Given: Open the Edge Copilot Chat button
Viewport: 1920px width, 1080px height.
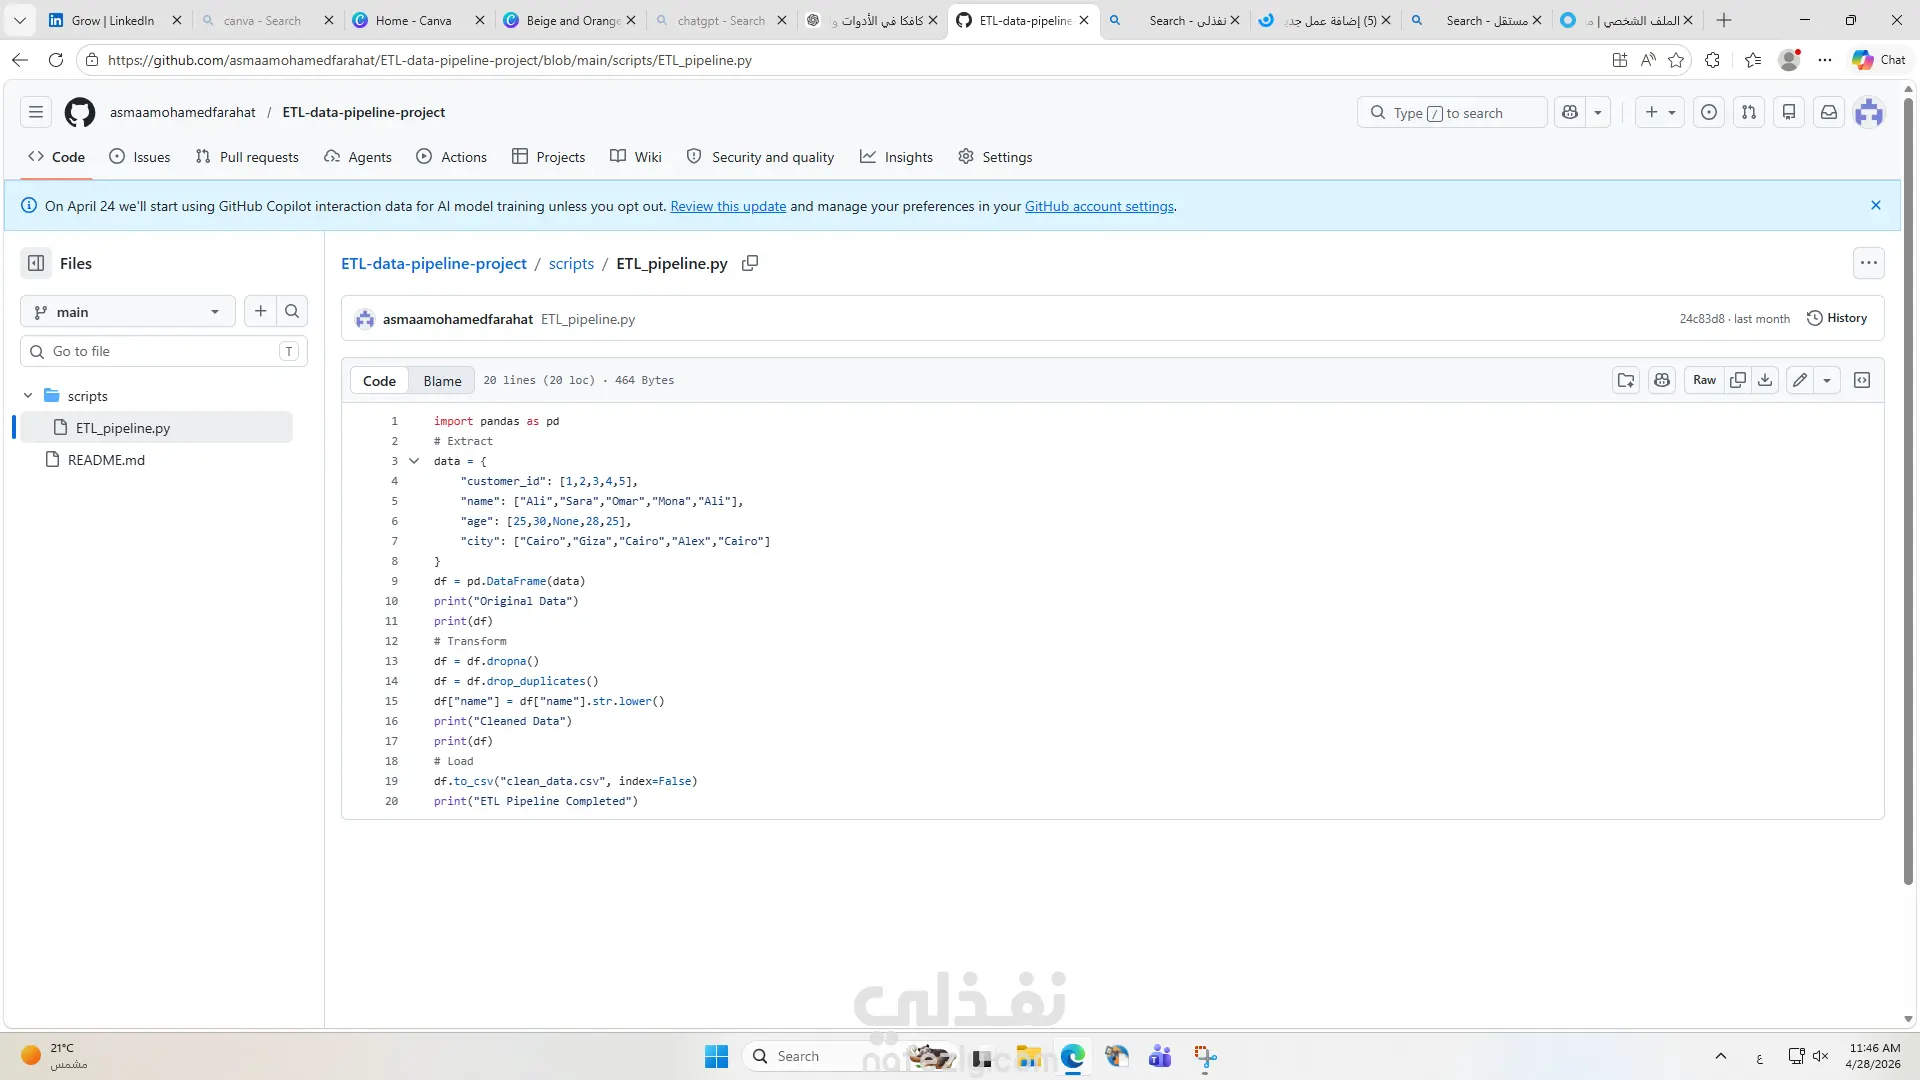Looking at the screenshot, I should pos(1879,60).
